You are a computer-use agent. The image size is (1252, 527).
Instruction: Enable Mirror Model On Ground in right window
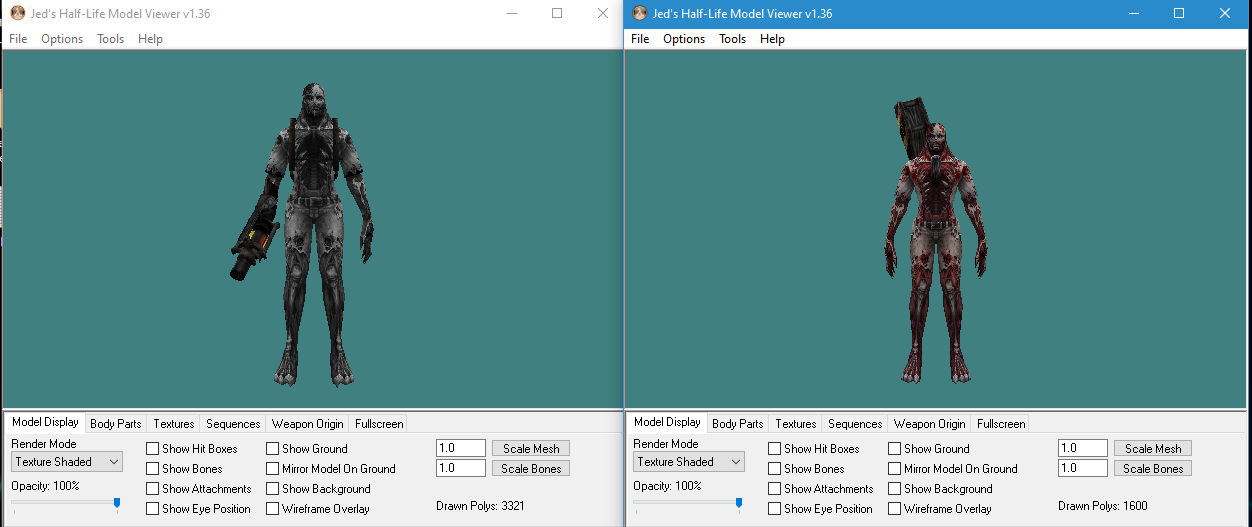895,469
